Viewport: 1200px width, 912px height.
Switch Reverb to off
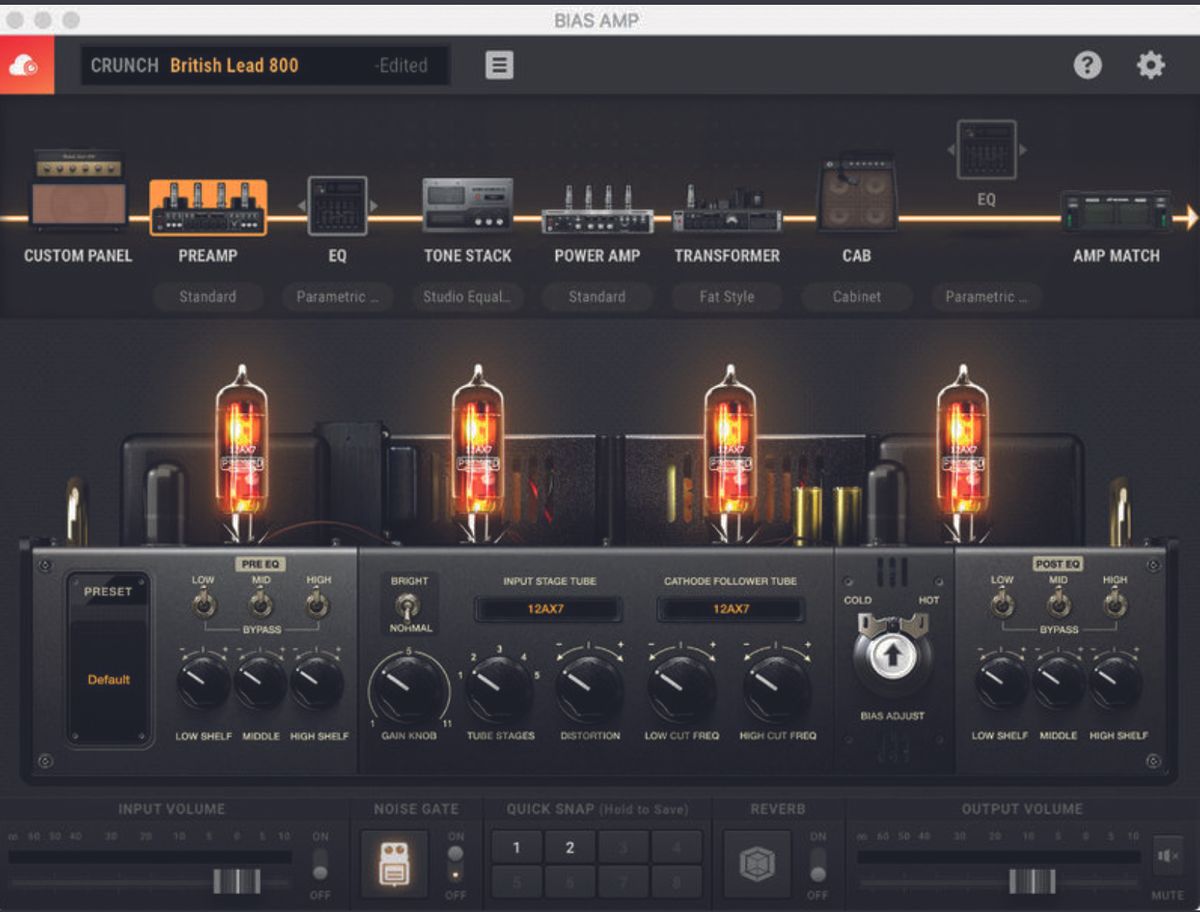pyautogui.click(x=820, y=876)
